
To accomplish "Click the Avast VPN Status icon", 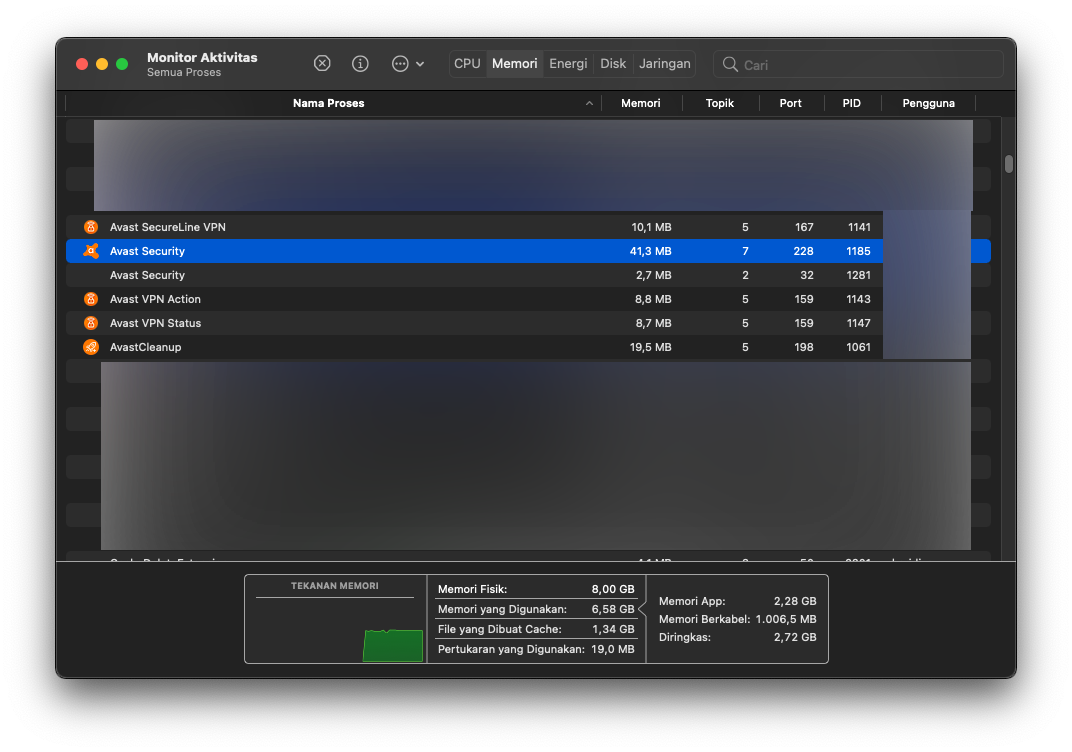I will click(91, 323).
